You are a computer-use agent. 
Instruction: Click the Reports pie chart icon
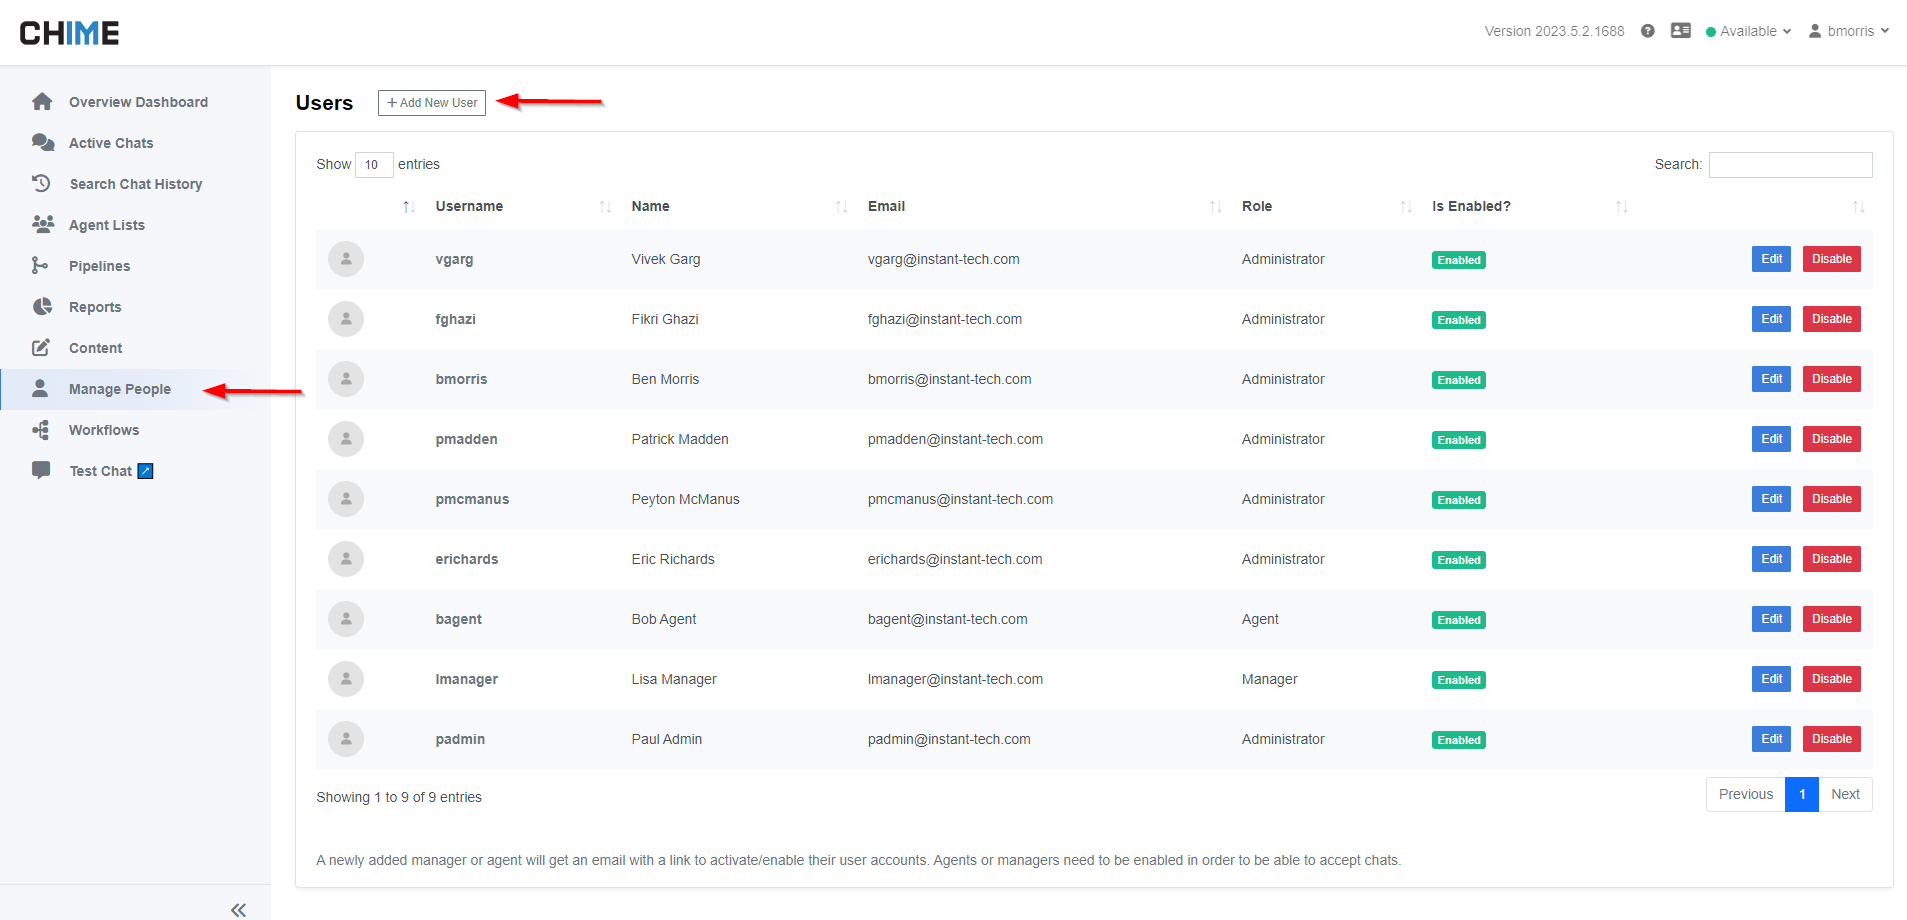click(x=42, y=307)
